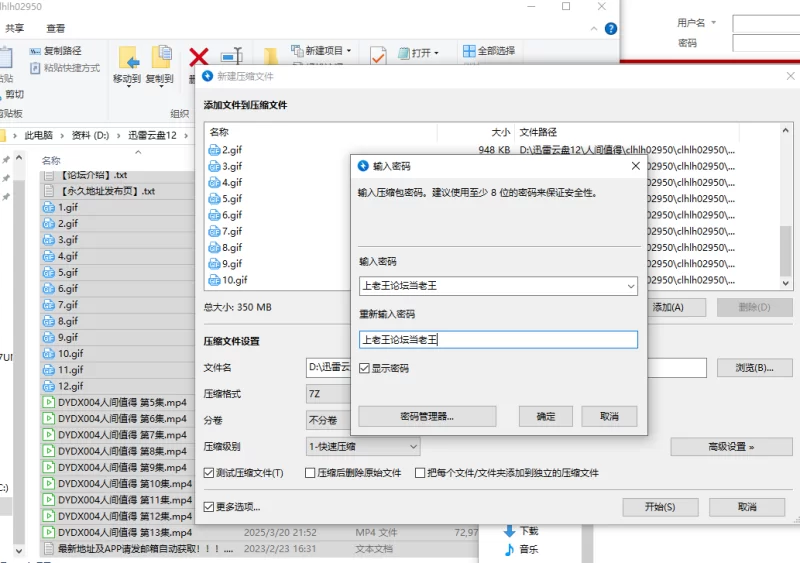This screenshot has height=563, width=800.
Task: Click the DYDX004人间值得 第5集.mp4 video icon
Action: [49, 402]
